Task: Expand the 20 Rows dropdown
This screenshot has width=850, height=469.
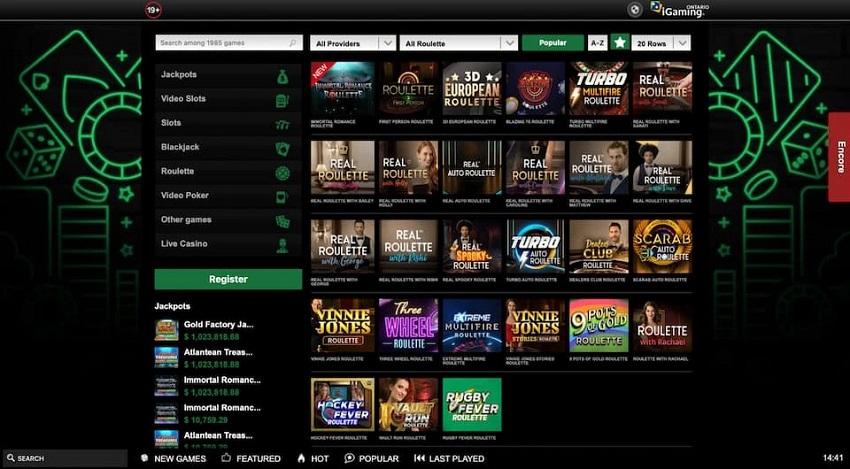Action: coord(661,43)
